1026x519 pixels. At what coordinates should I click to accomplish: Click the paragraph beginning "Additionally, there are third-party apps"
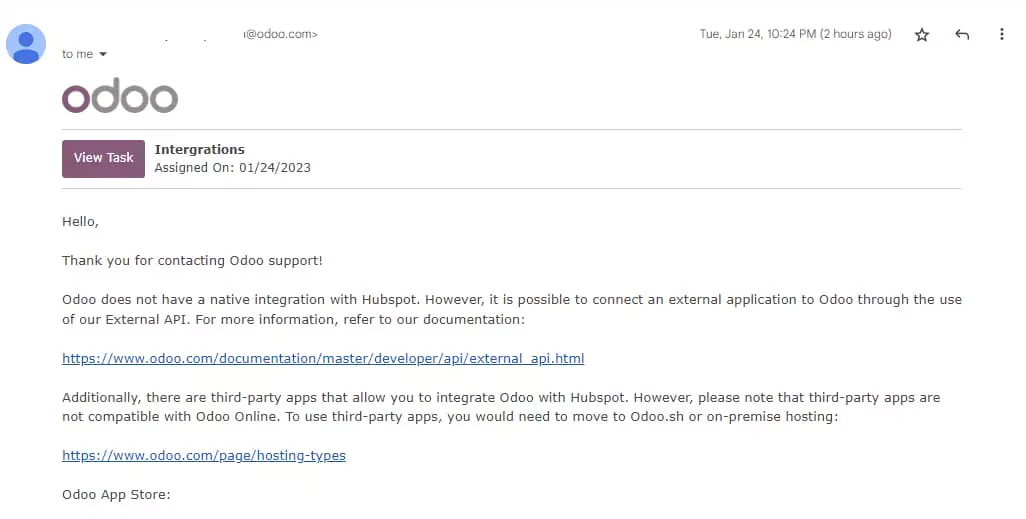point(501,407)
